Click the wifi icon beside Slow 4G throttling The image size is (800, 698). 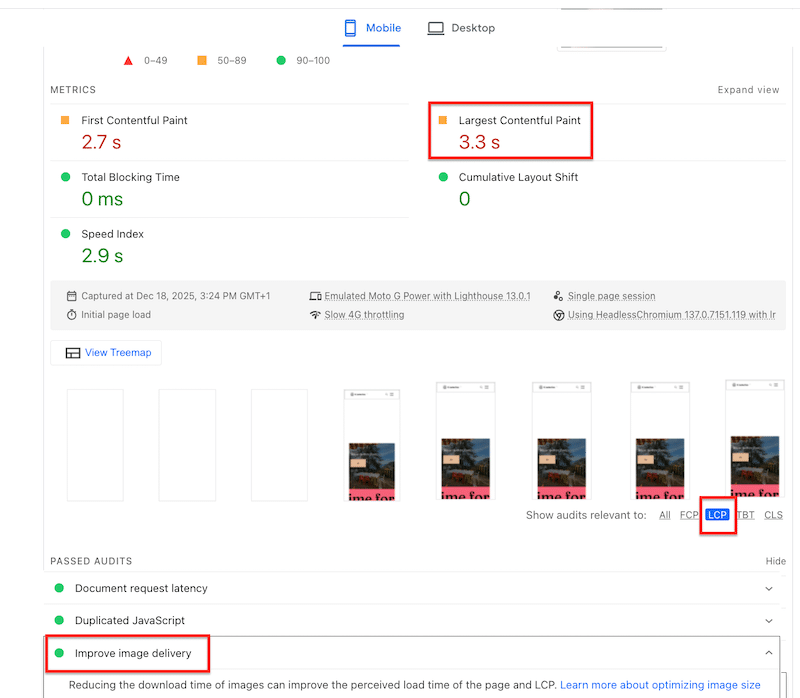[x=316, y=314]
